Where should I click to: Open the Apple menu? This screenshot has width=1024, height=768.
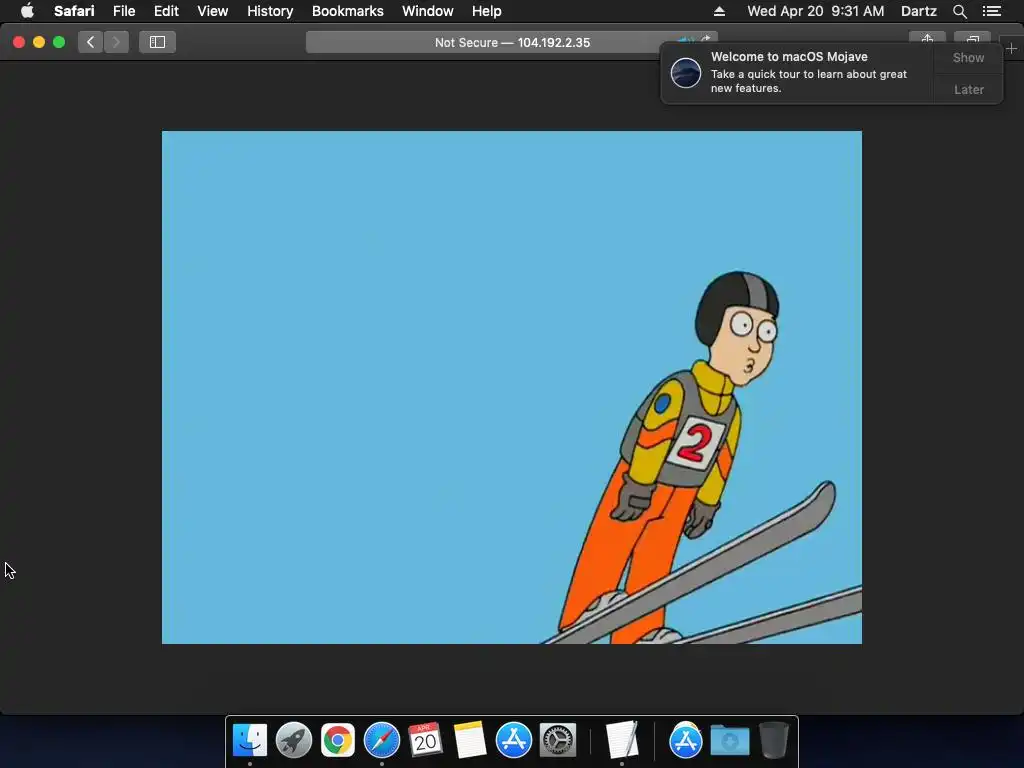27,11
